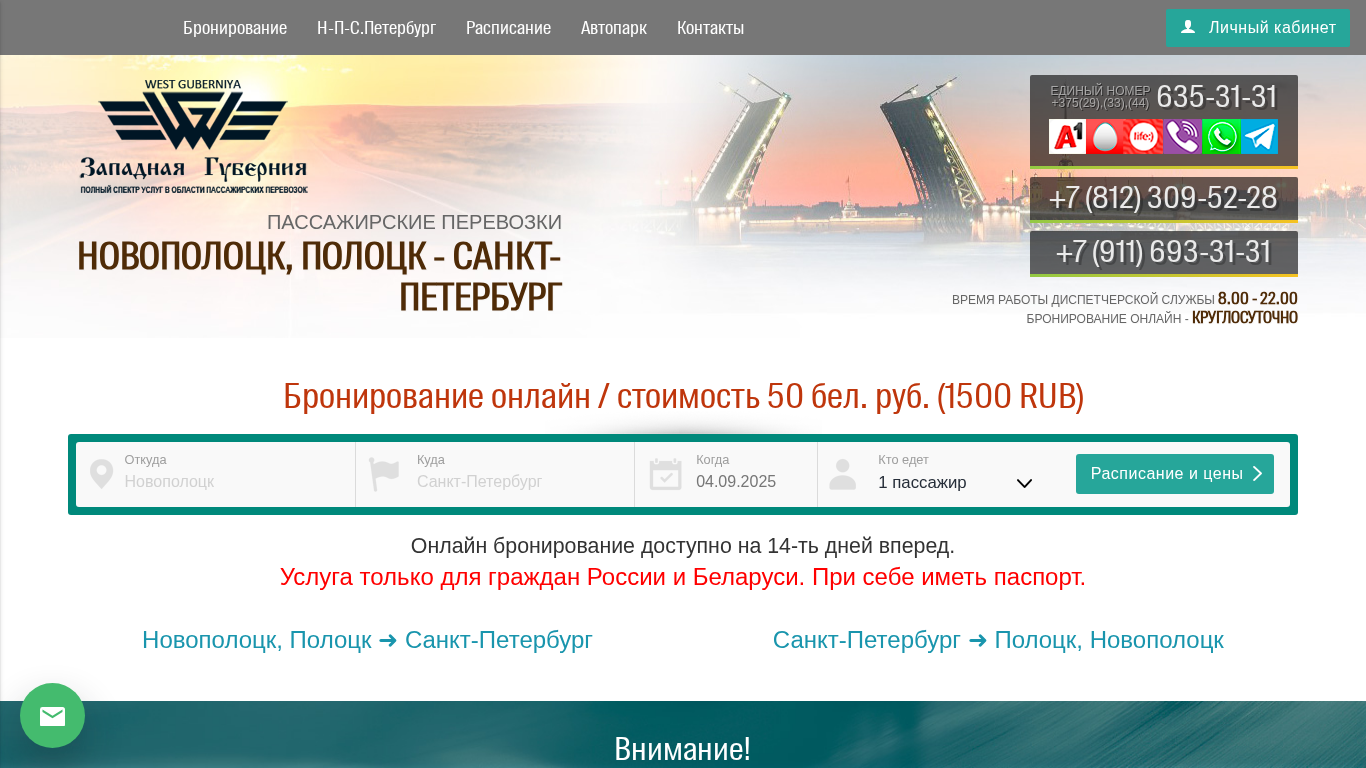The image size is (1366, 768).
Task: Open the Контакты menu item
Action: click(710, 28)
